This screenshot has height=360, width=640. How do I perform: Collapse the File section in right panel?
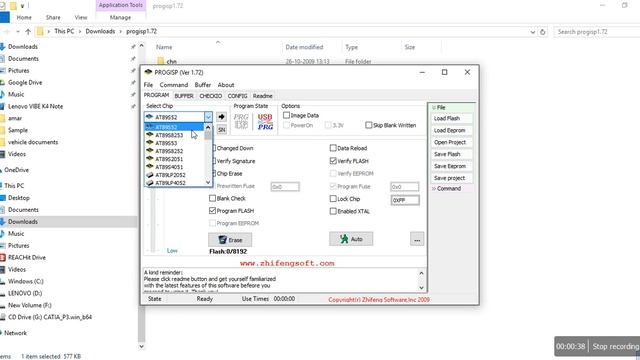click(x=434, y=107)
